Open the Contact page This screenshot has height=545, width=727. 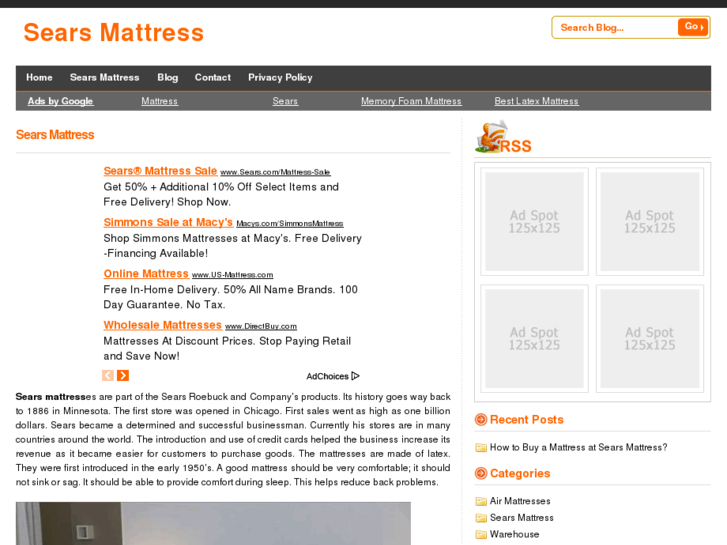(x=213, y=77)
